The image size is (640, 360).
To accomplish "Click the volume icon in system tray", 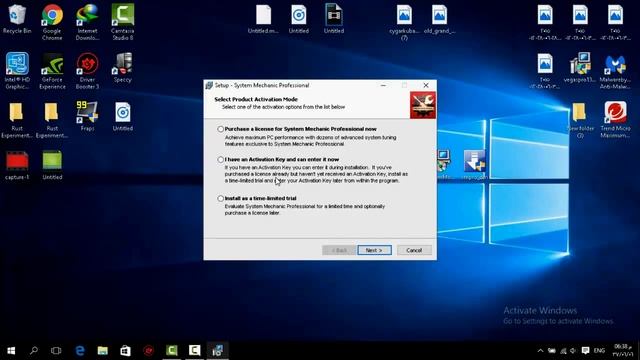I will [x=573, y=351].
